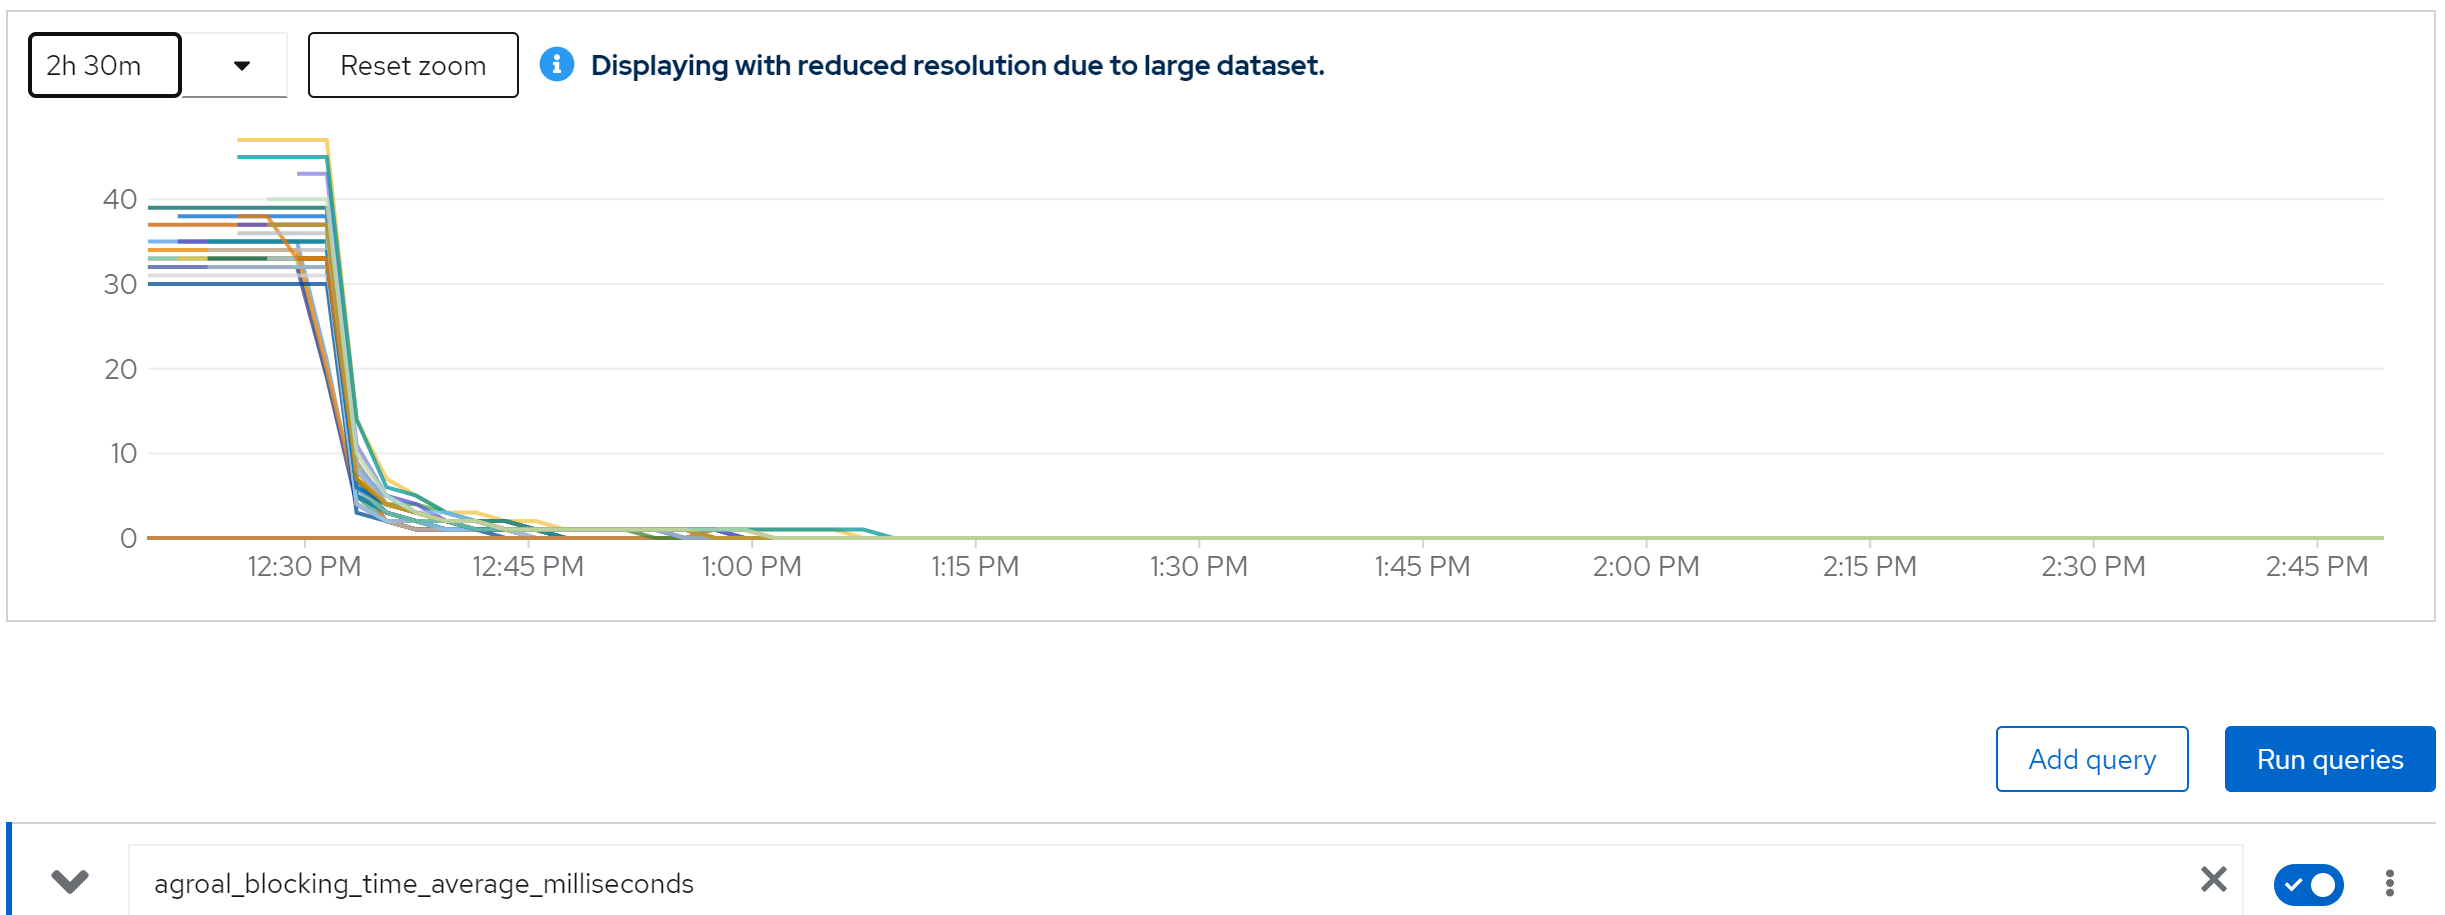Click the 12:30 PM axis label
2445x915 pixels.
click(x=304, y=567)
